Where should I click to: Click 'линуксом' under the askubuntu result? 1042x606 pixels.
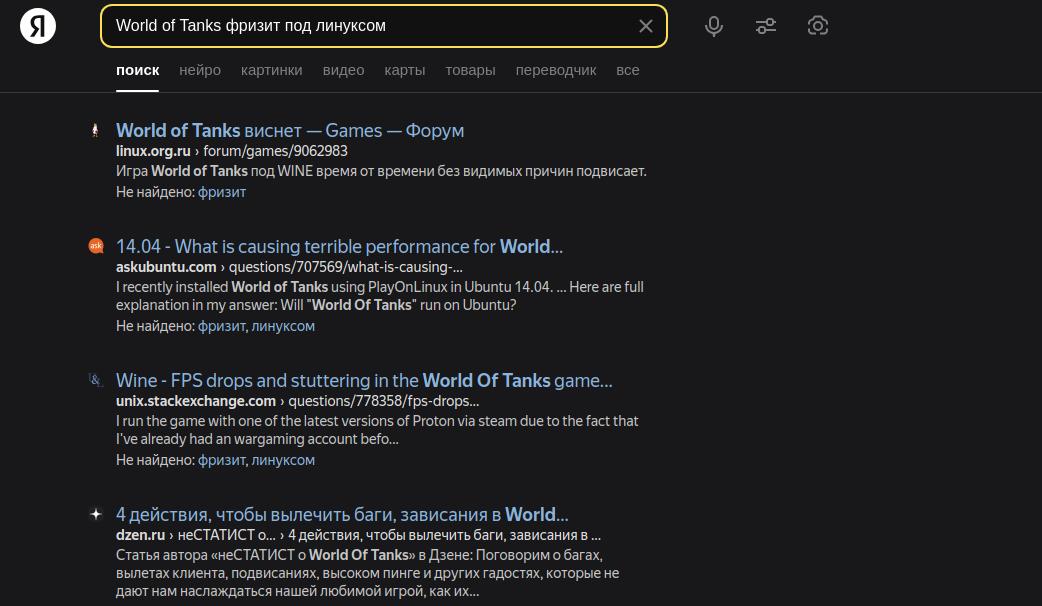coord(283,326)
